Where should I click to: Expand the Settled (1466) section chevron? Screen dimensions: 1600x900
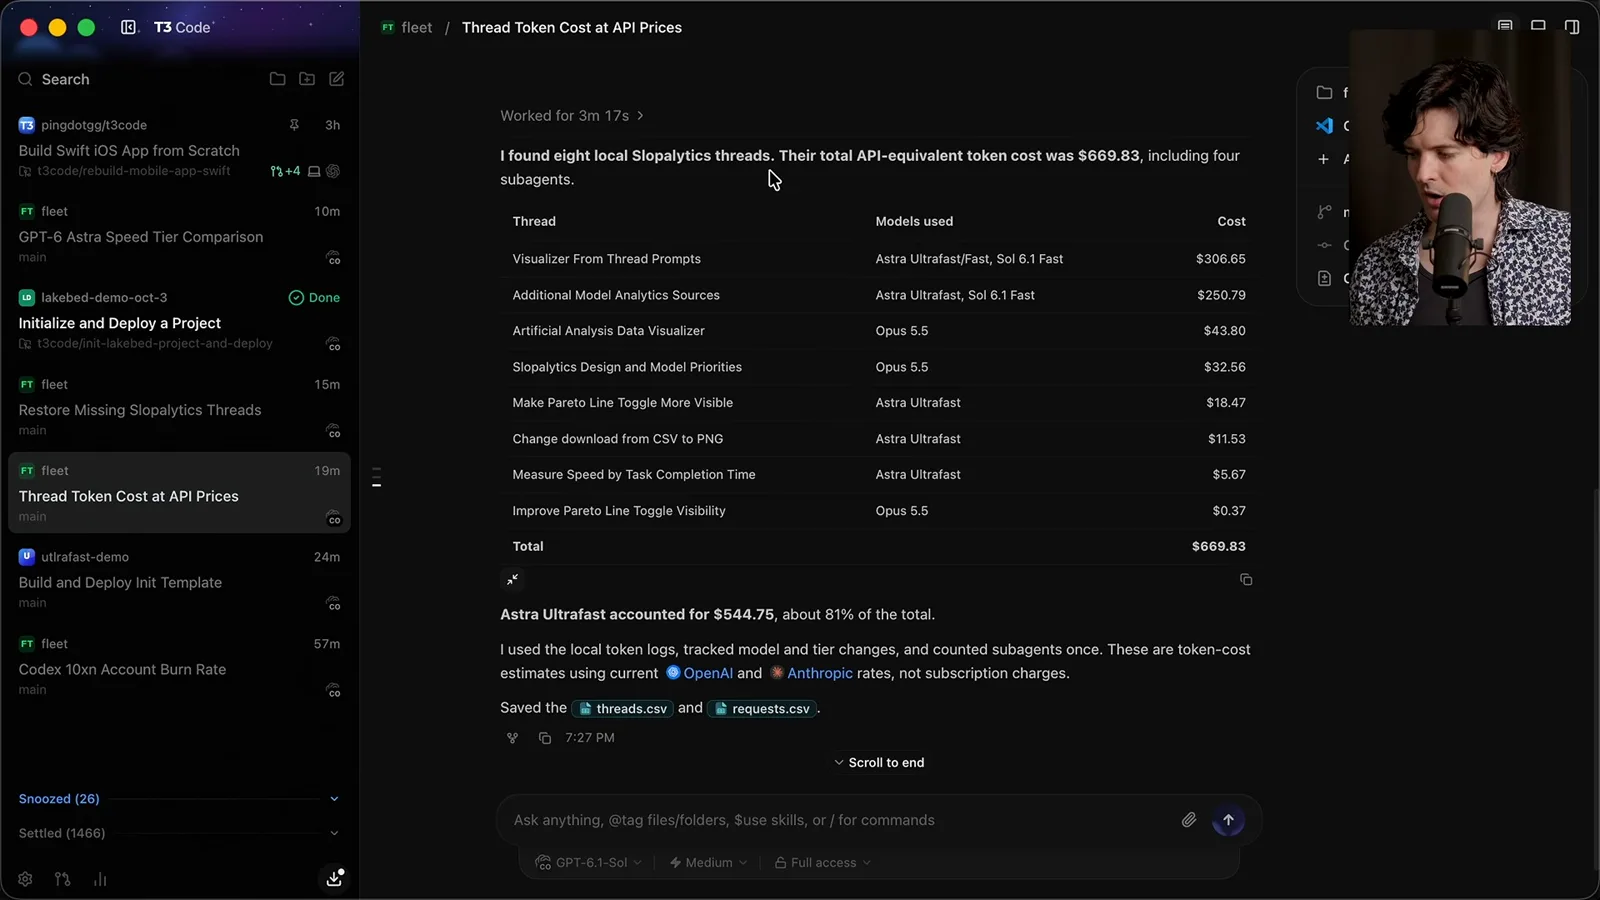tap(334, 833)
